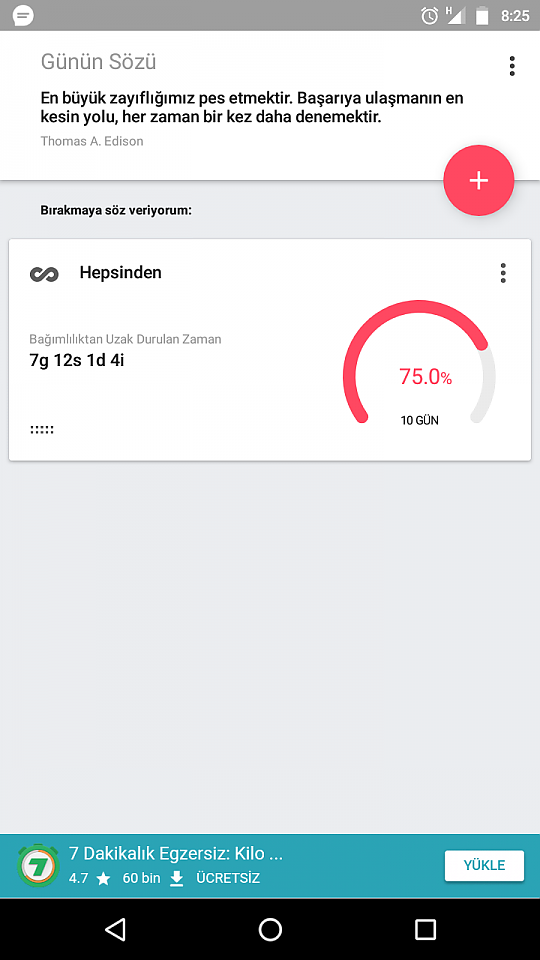Open the Günün Sözü overflow menu
The height and width of the screenshot is (960, 540).
coord(512,66)
